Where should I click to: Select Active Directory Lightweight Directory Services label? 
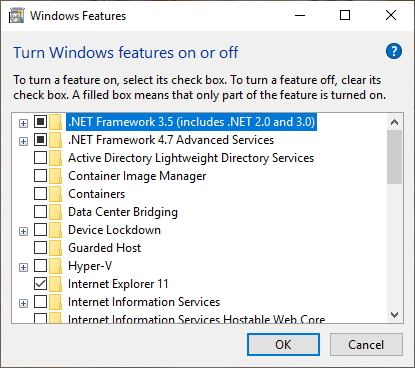pyautogui.click(x=191, y=158)
